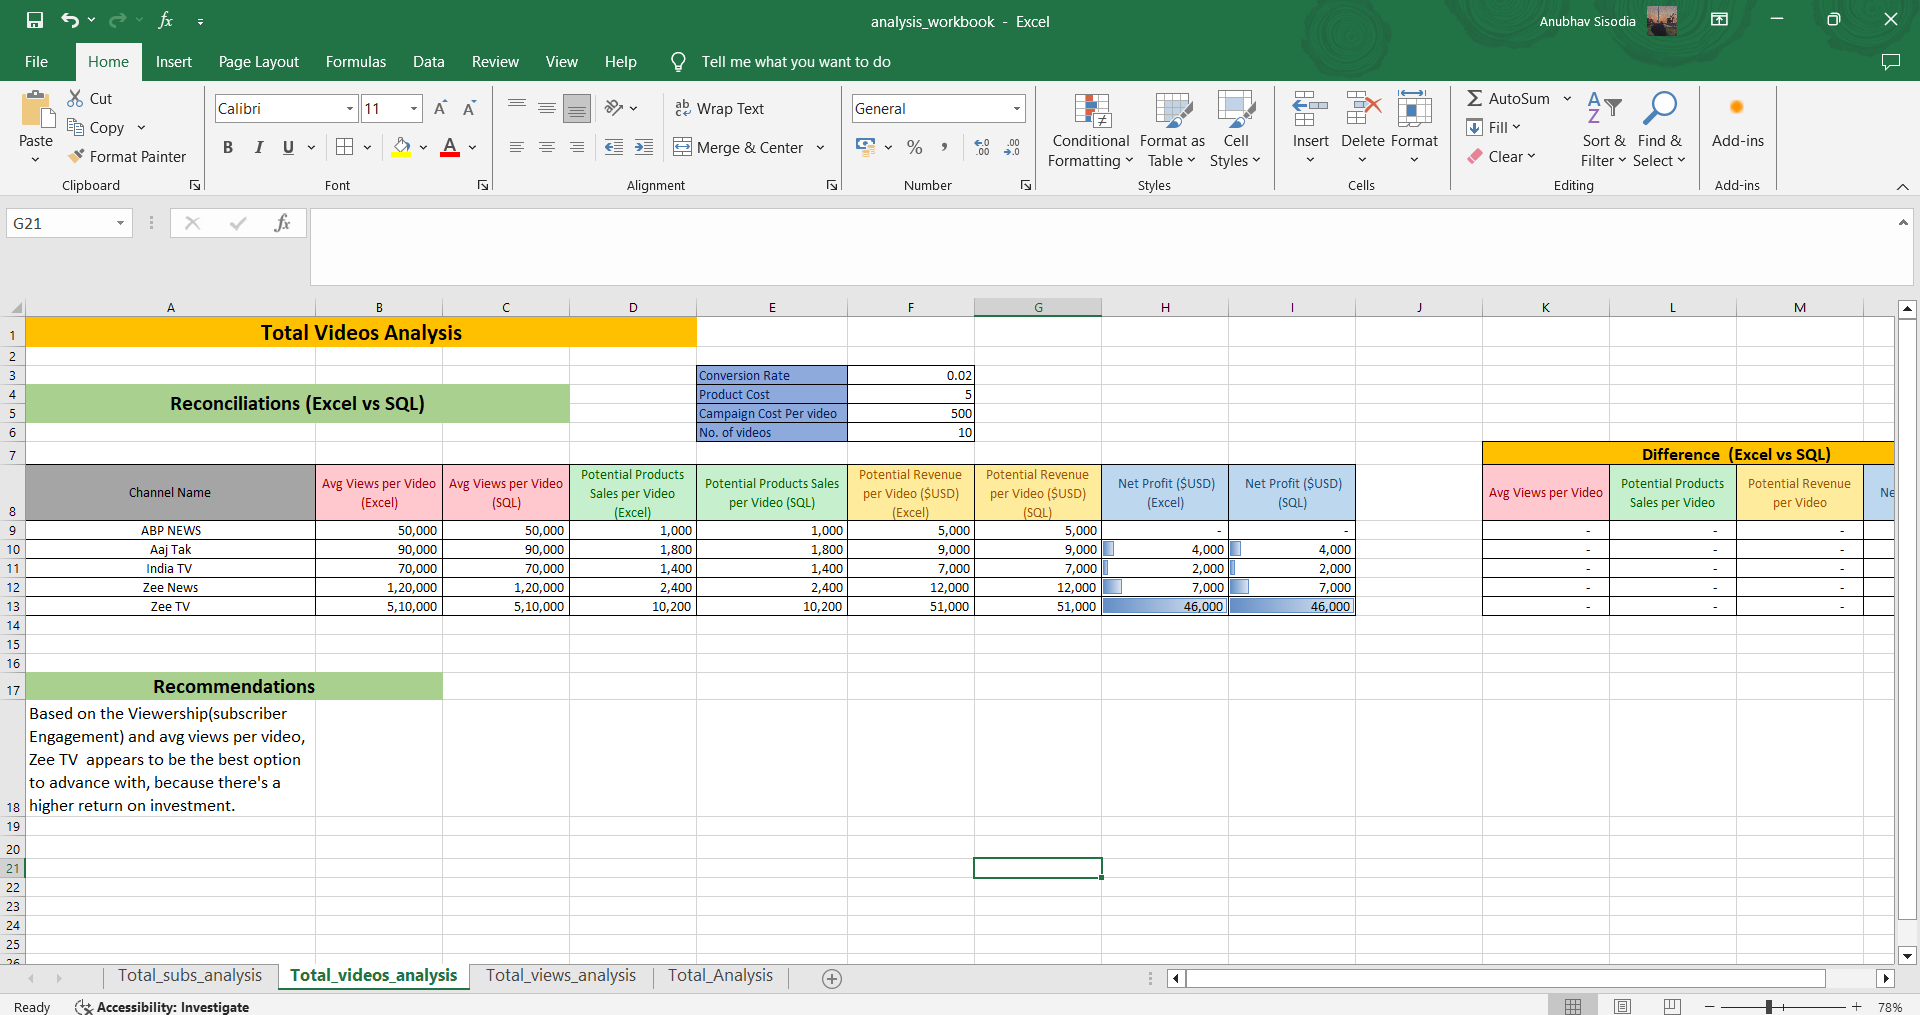Expand AutoSum dropdown arrow
Screen dimensions: 1920x1015
click(1567, 98)
